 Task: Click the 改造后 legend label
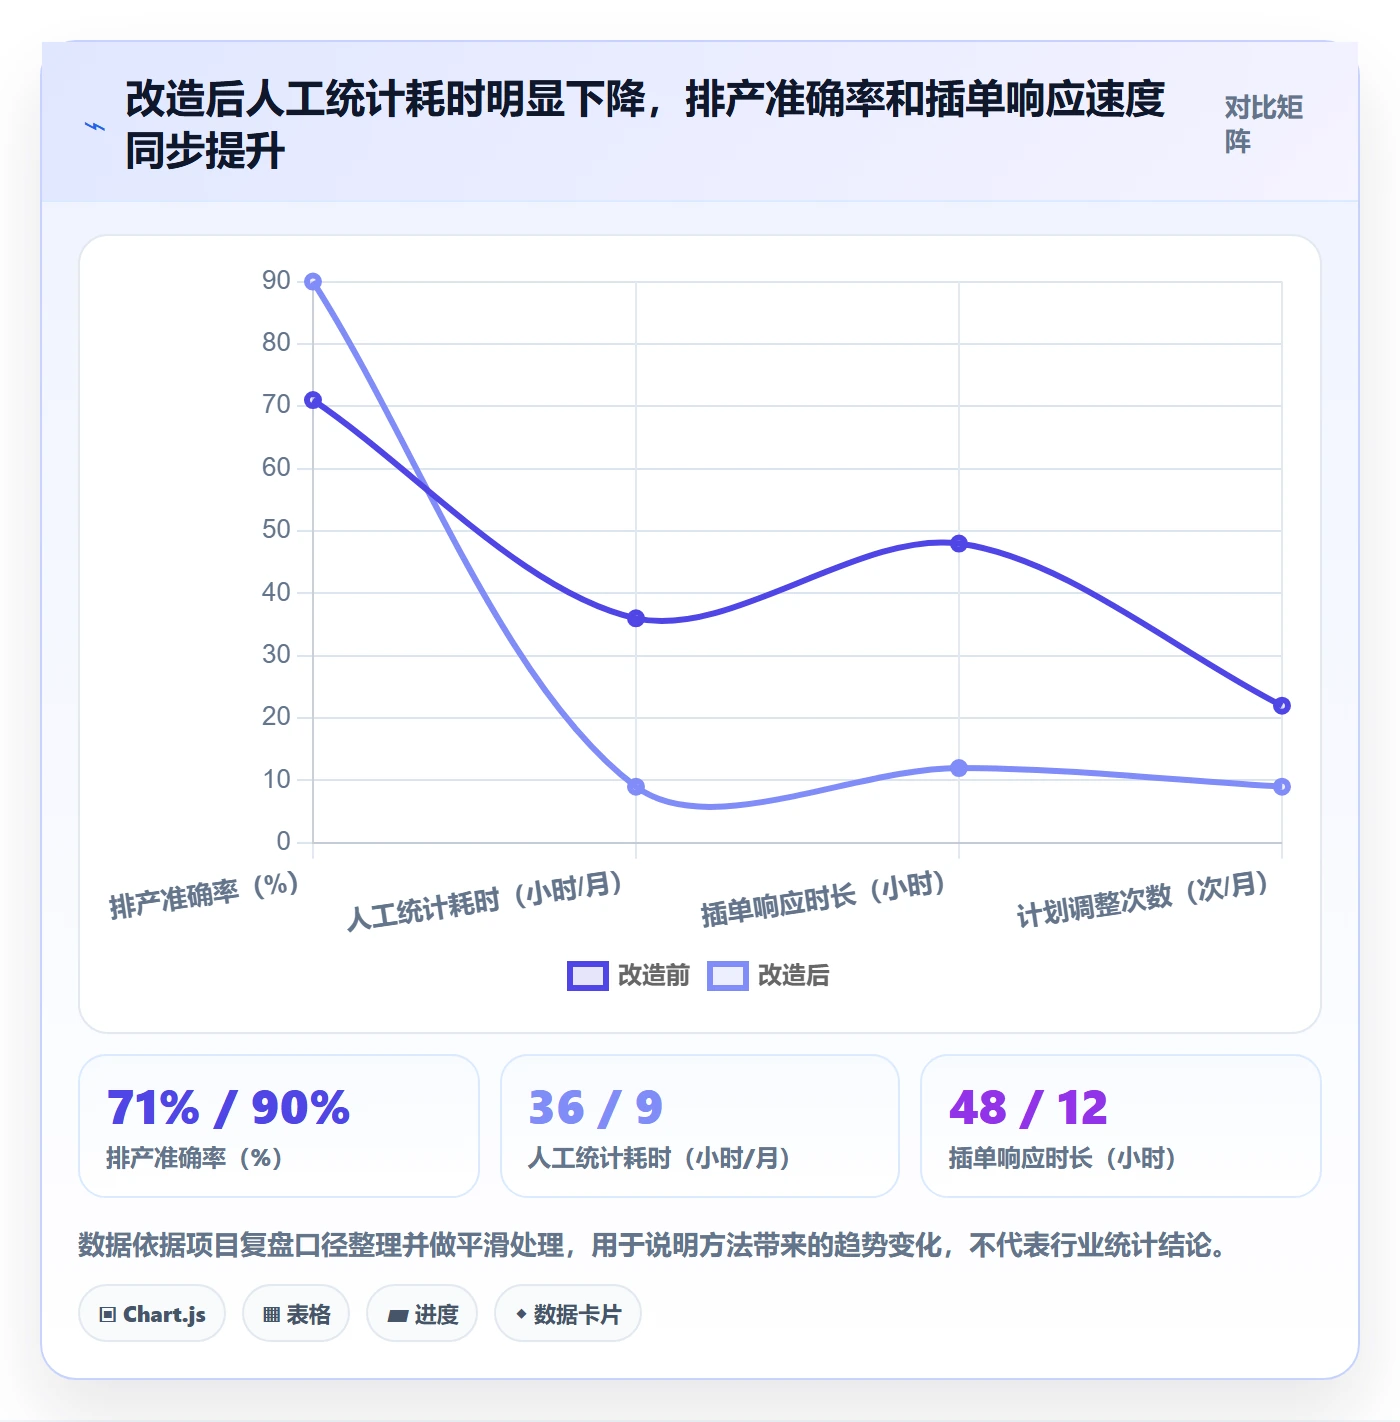click(793, 975)
